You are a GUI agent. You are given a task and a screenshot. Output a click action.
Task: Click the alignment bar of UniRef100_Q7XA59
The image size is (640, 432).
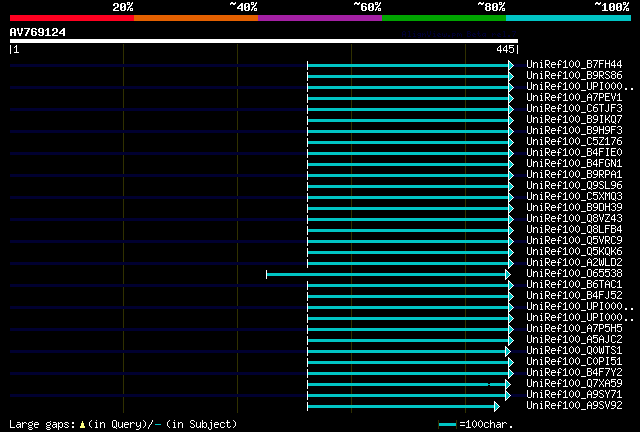point(409,385)
